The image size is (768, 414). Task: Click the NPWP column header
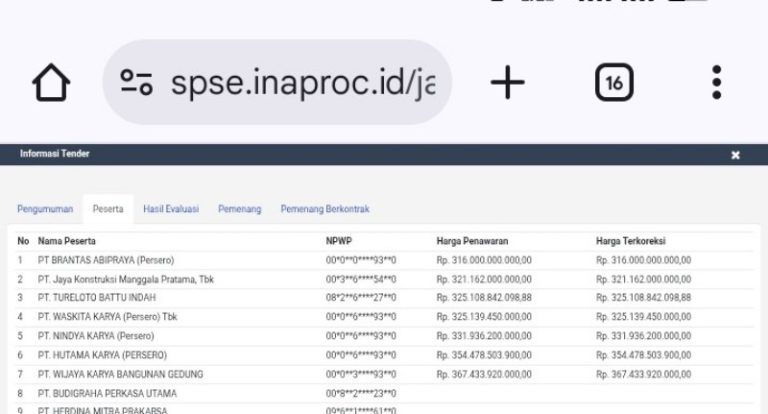pyautogui.click(x=339, y=241)
